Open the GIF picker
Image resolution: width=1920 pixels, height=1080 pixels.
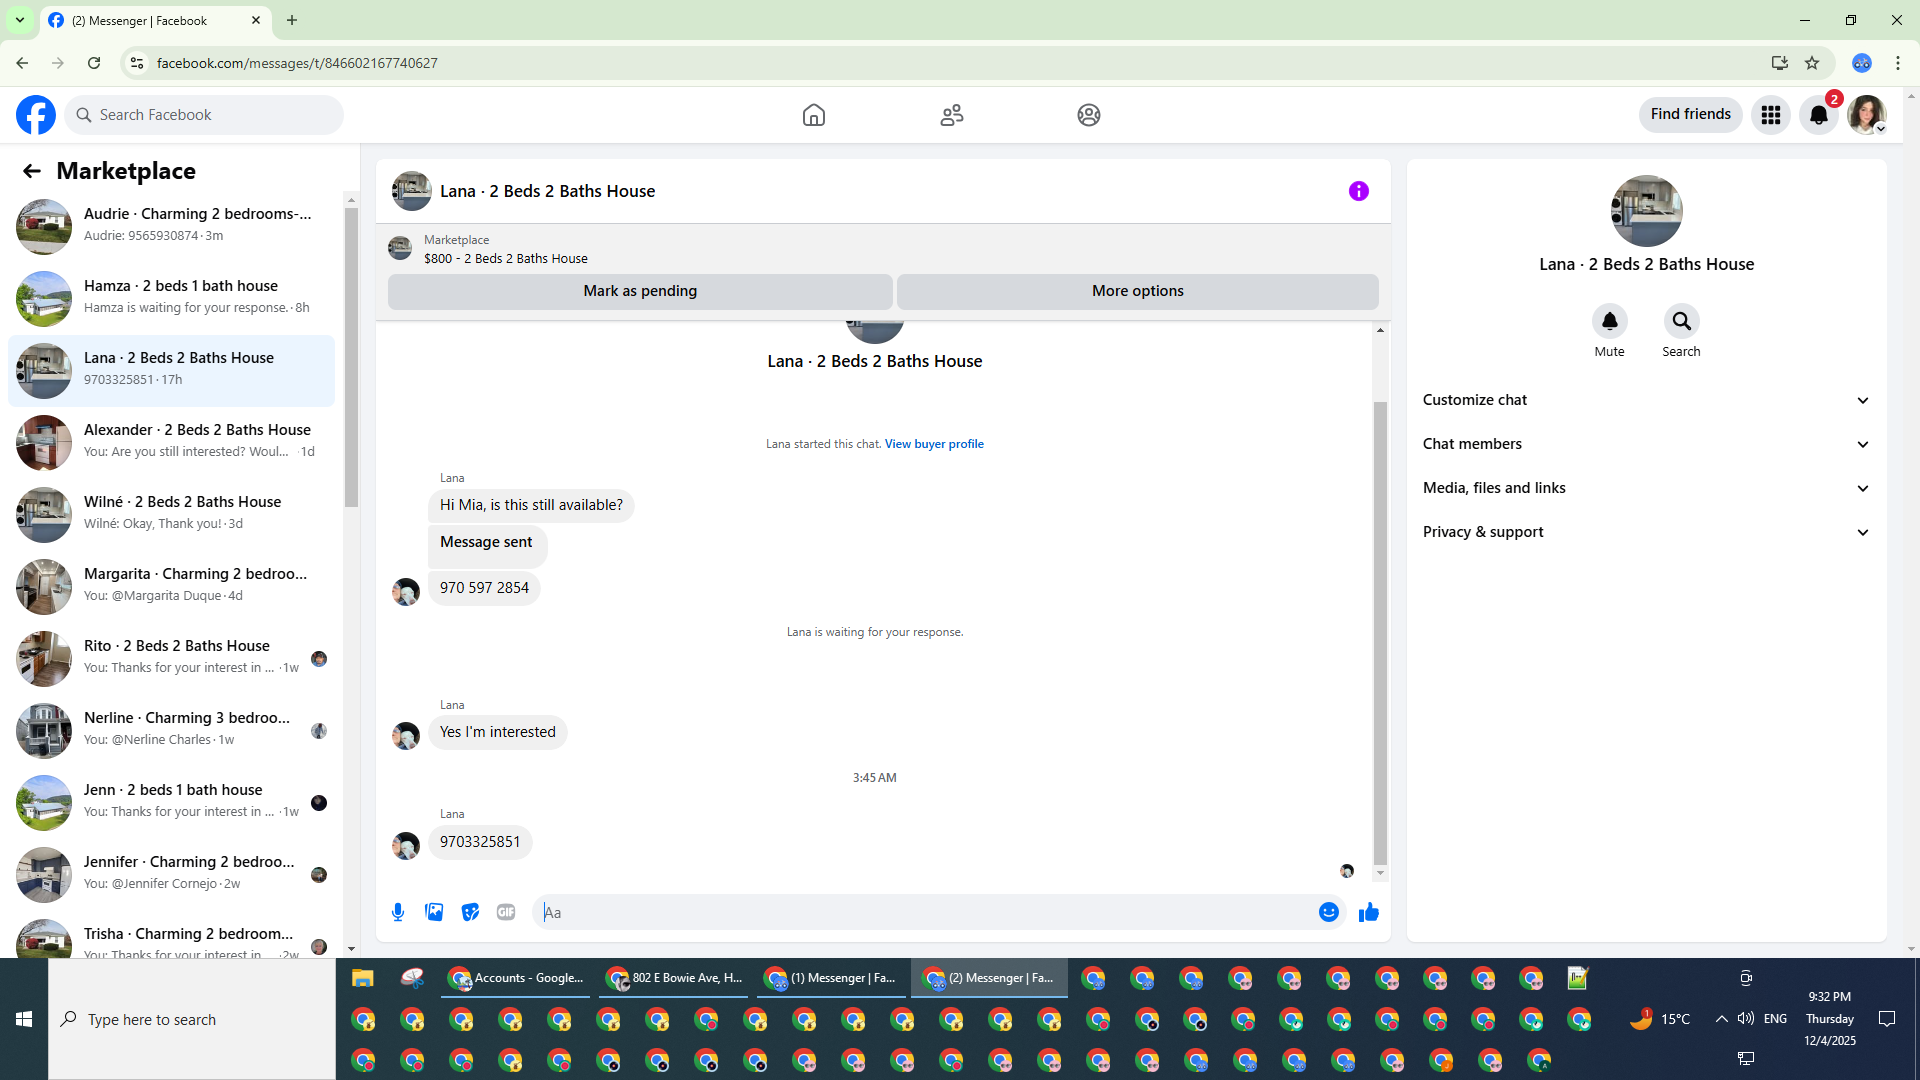click(x=506, y=912)
